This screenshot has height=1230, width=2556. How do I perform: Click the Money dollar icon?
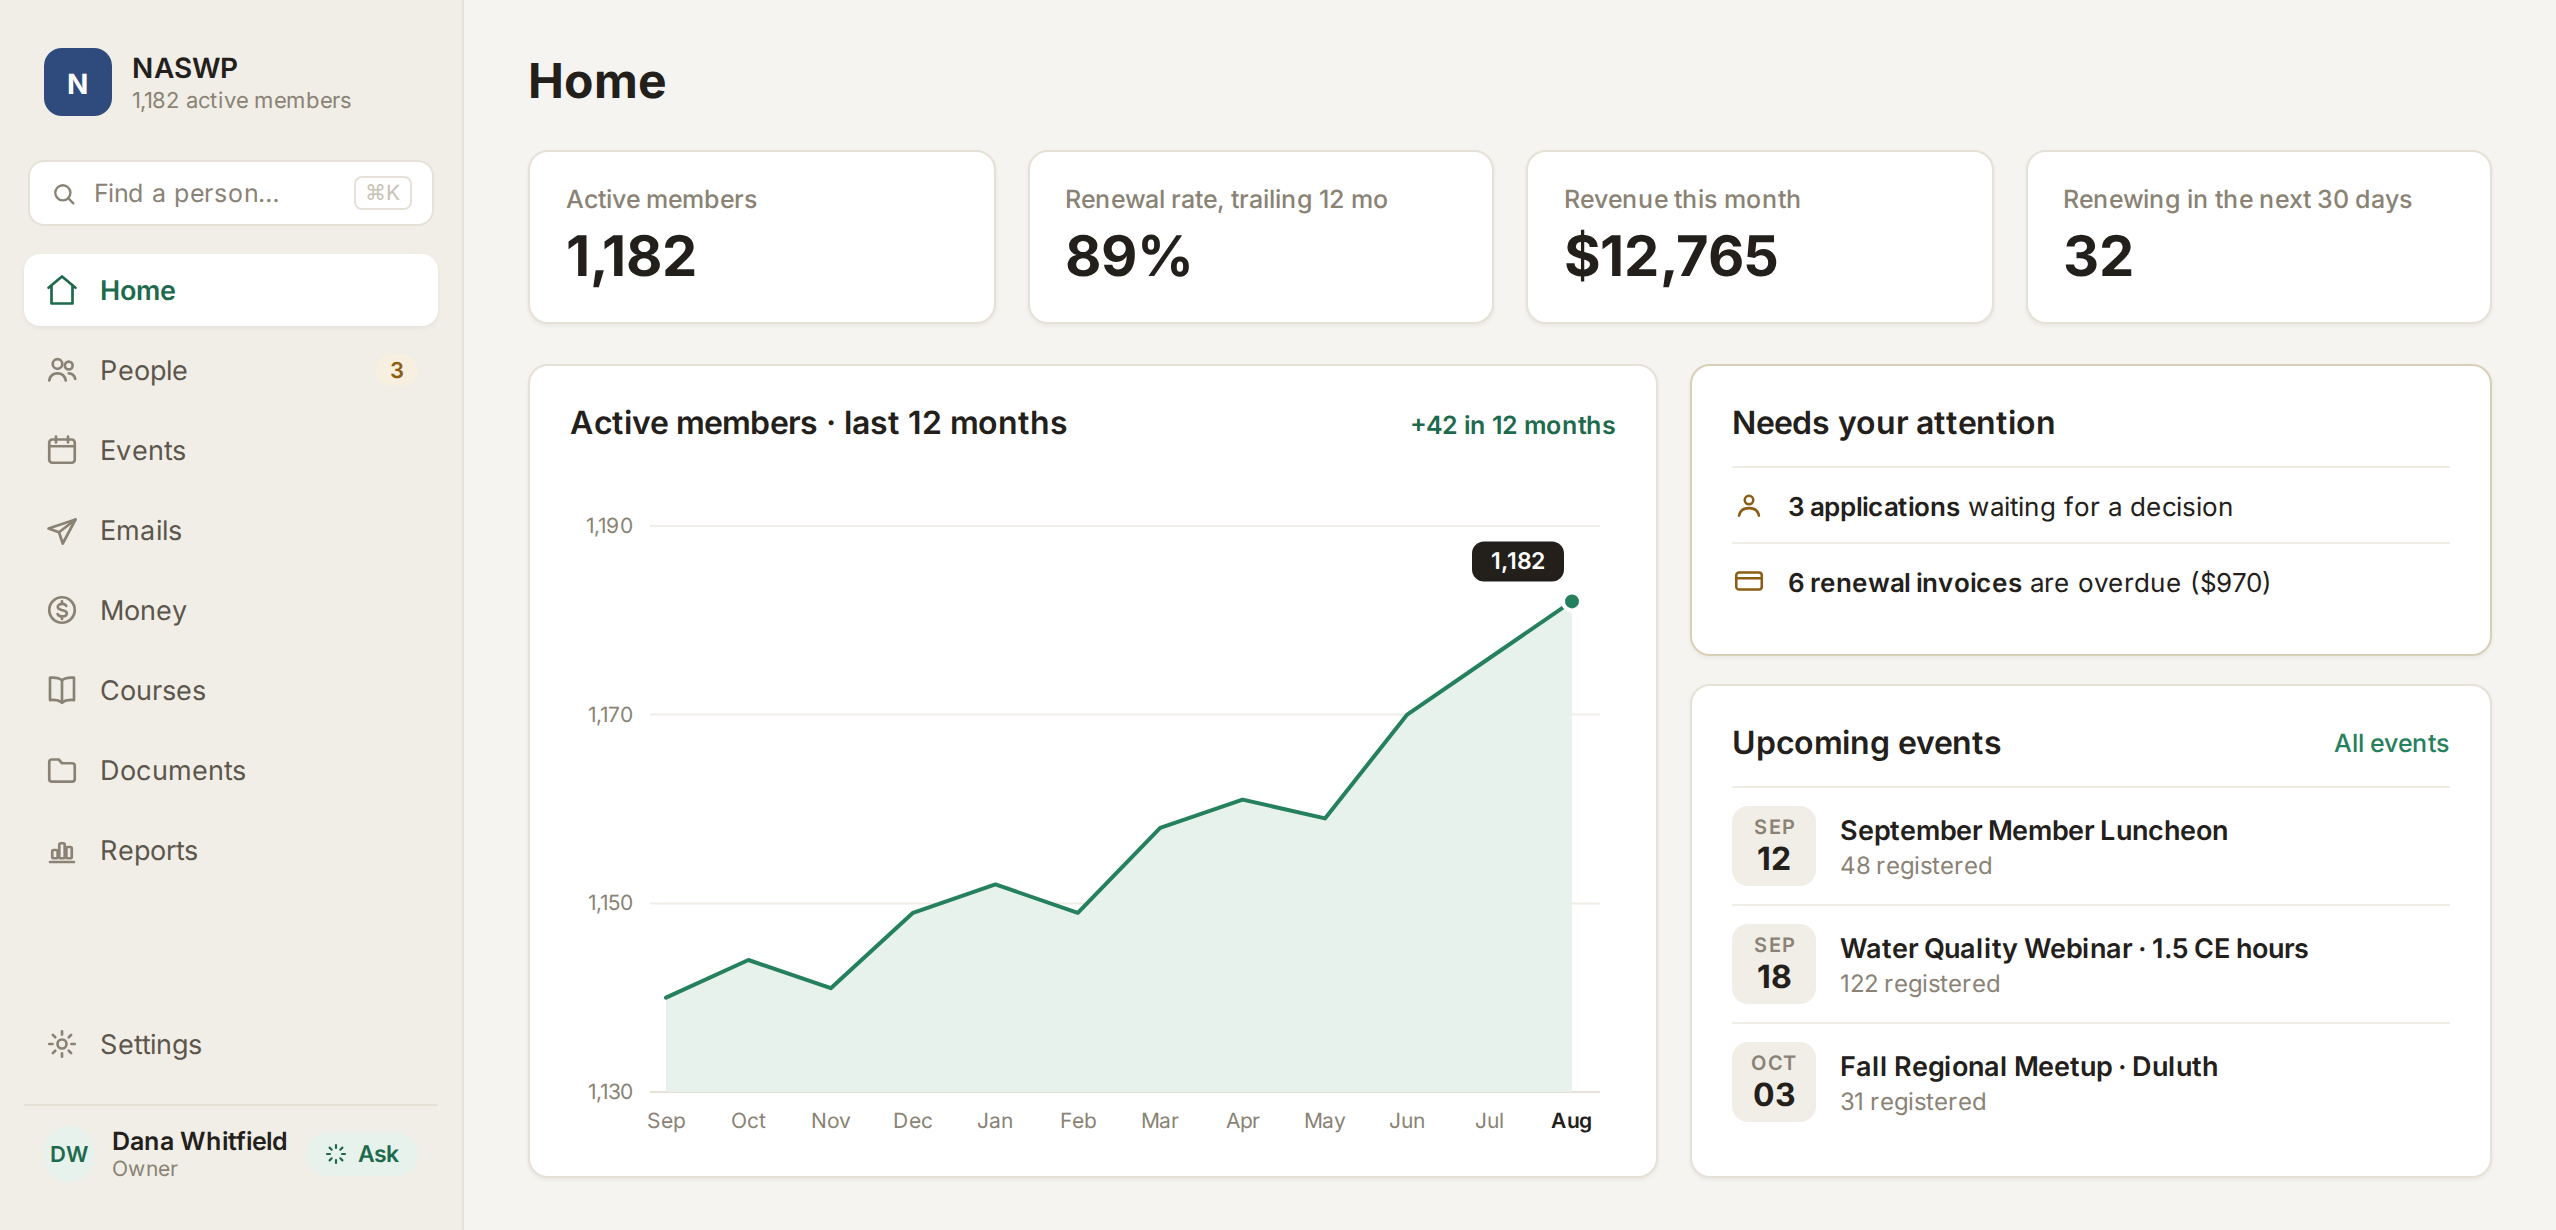click(62, 610)
